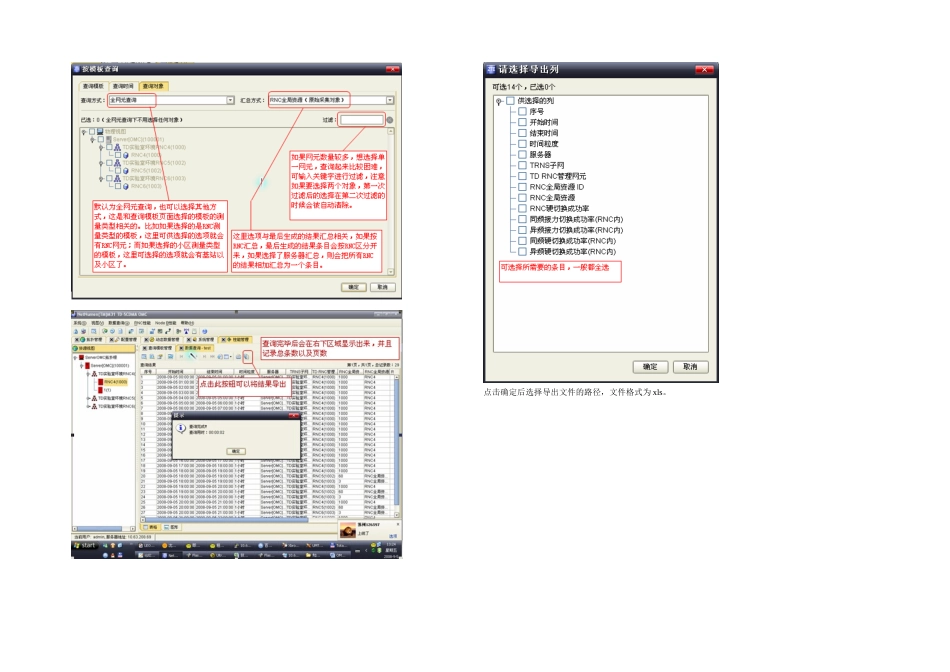Click first icon in OMC main toolbar
This screenshot has height=672, width=950.
click(76, 331)
